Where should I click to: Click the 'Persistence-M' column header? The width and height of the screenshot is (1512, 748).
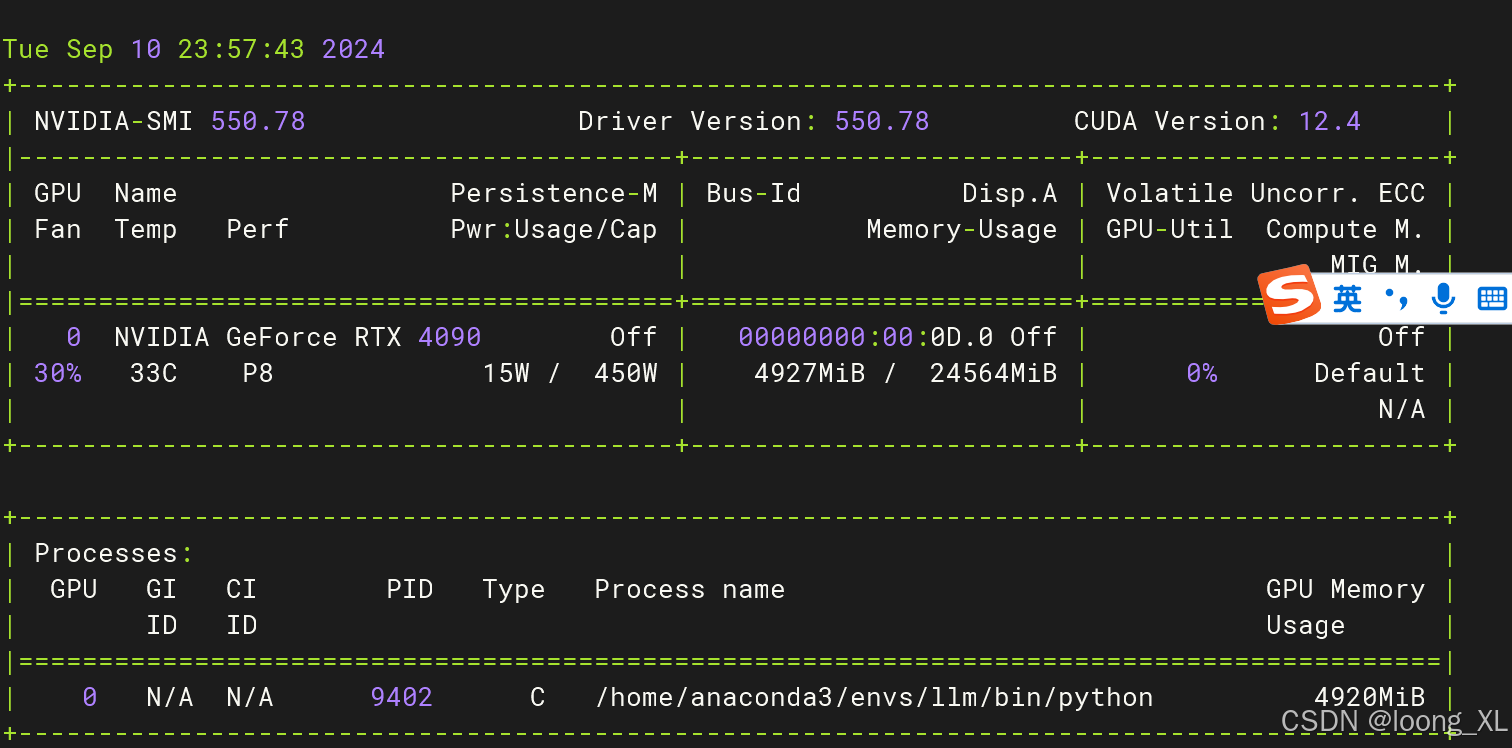tap(554, 193)
